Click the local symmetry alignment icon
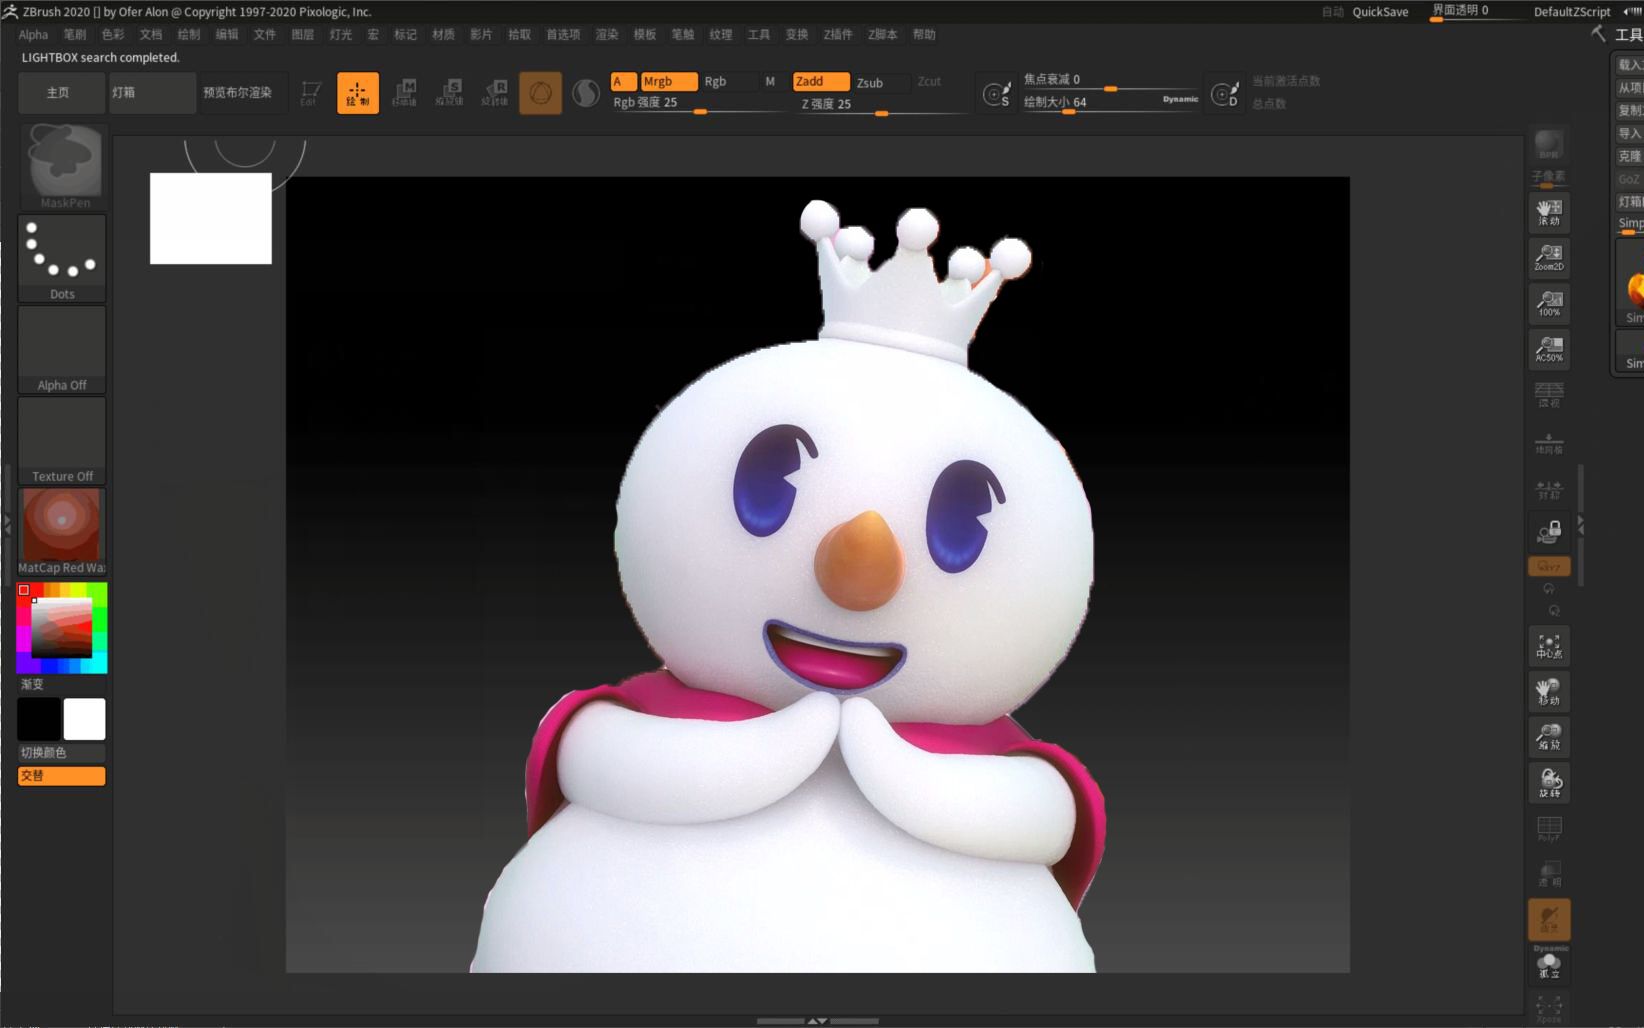 click(1549, 489)
